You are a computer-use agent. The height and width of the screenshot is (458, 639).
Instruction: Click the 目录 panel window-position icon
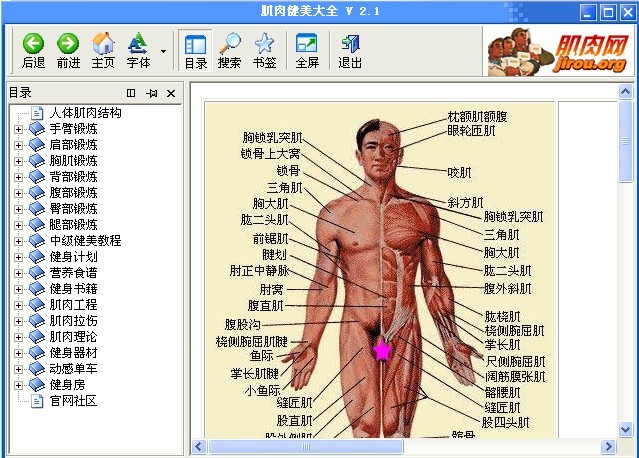pos(131,93)
